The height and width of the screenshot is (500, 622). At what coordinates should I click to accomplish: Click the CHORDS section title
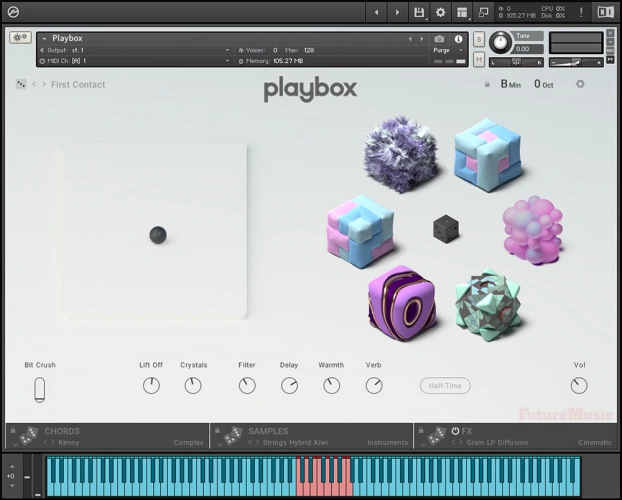(62, 431)
